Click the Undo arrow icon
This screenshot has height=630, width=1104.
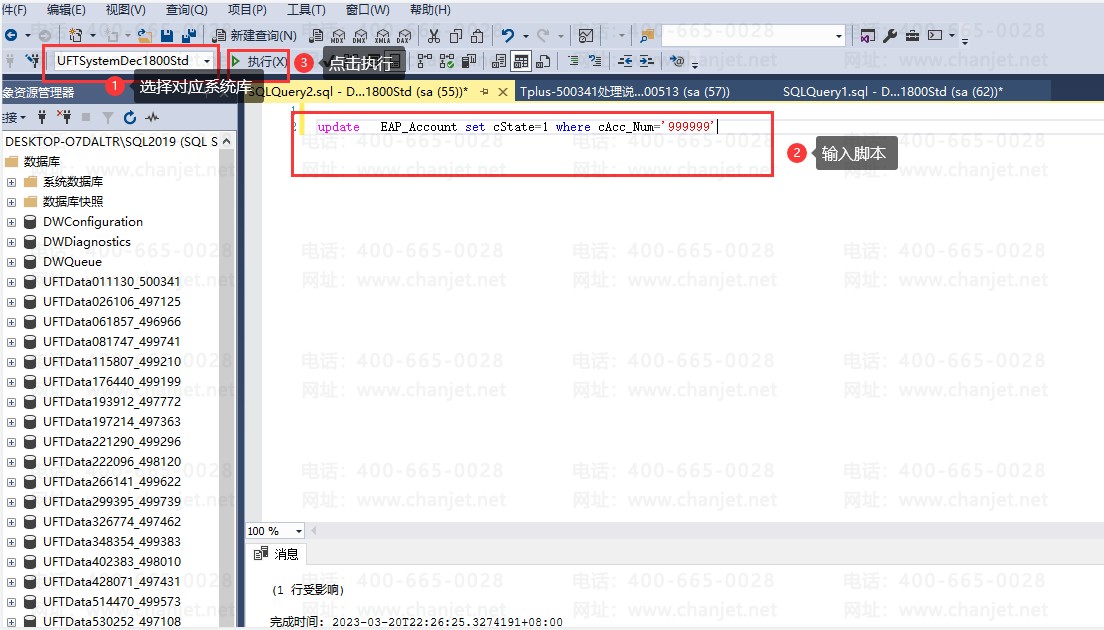click(508, 35)
